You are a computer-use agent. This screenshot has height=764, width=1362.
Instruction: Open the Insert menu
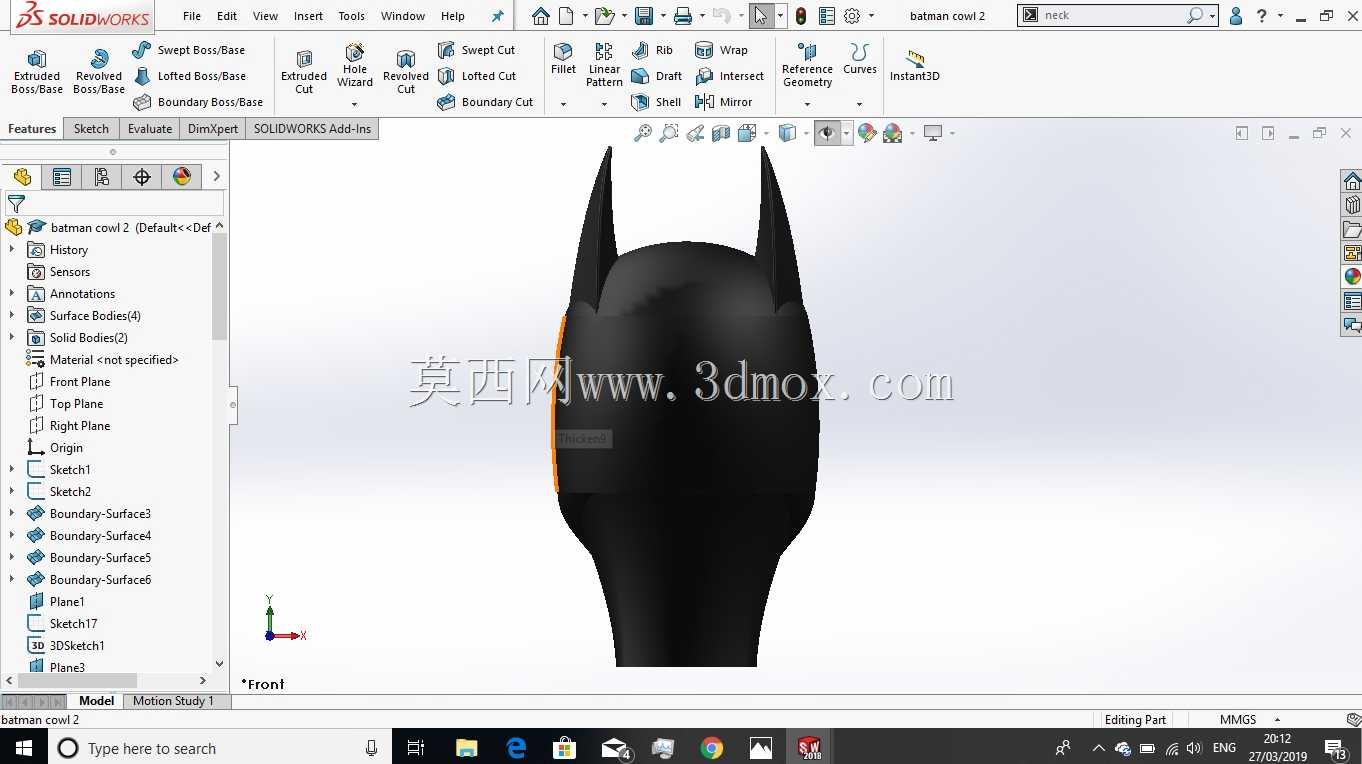click(308, 16)
